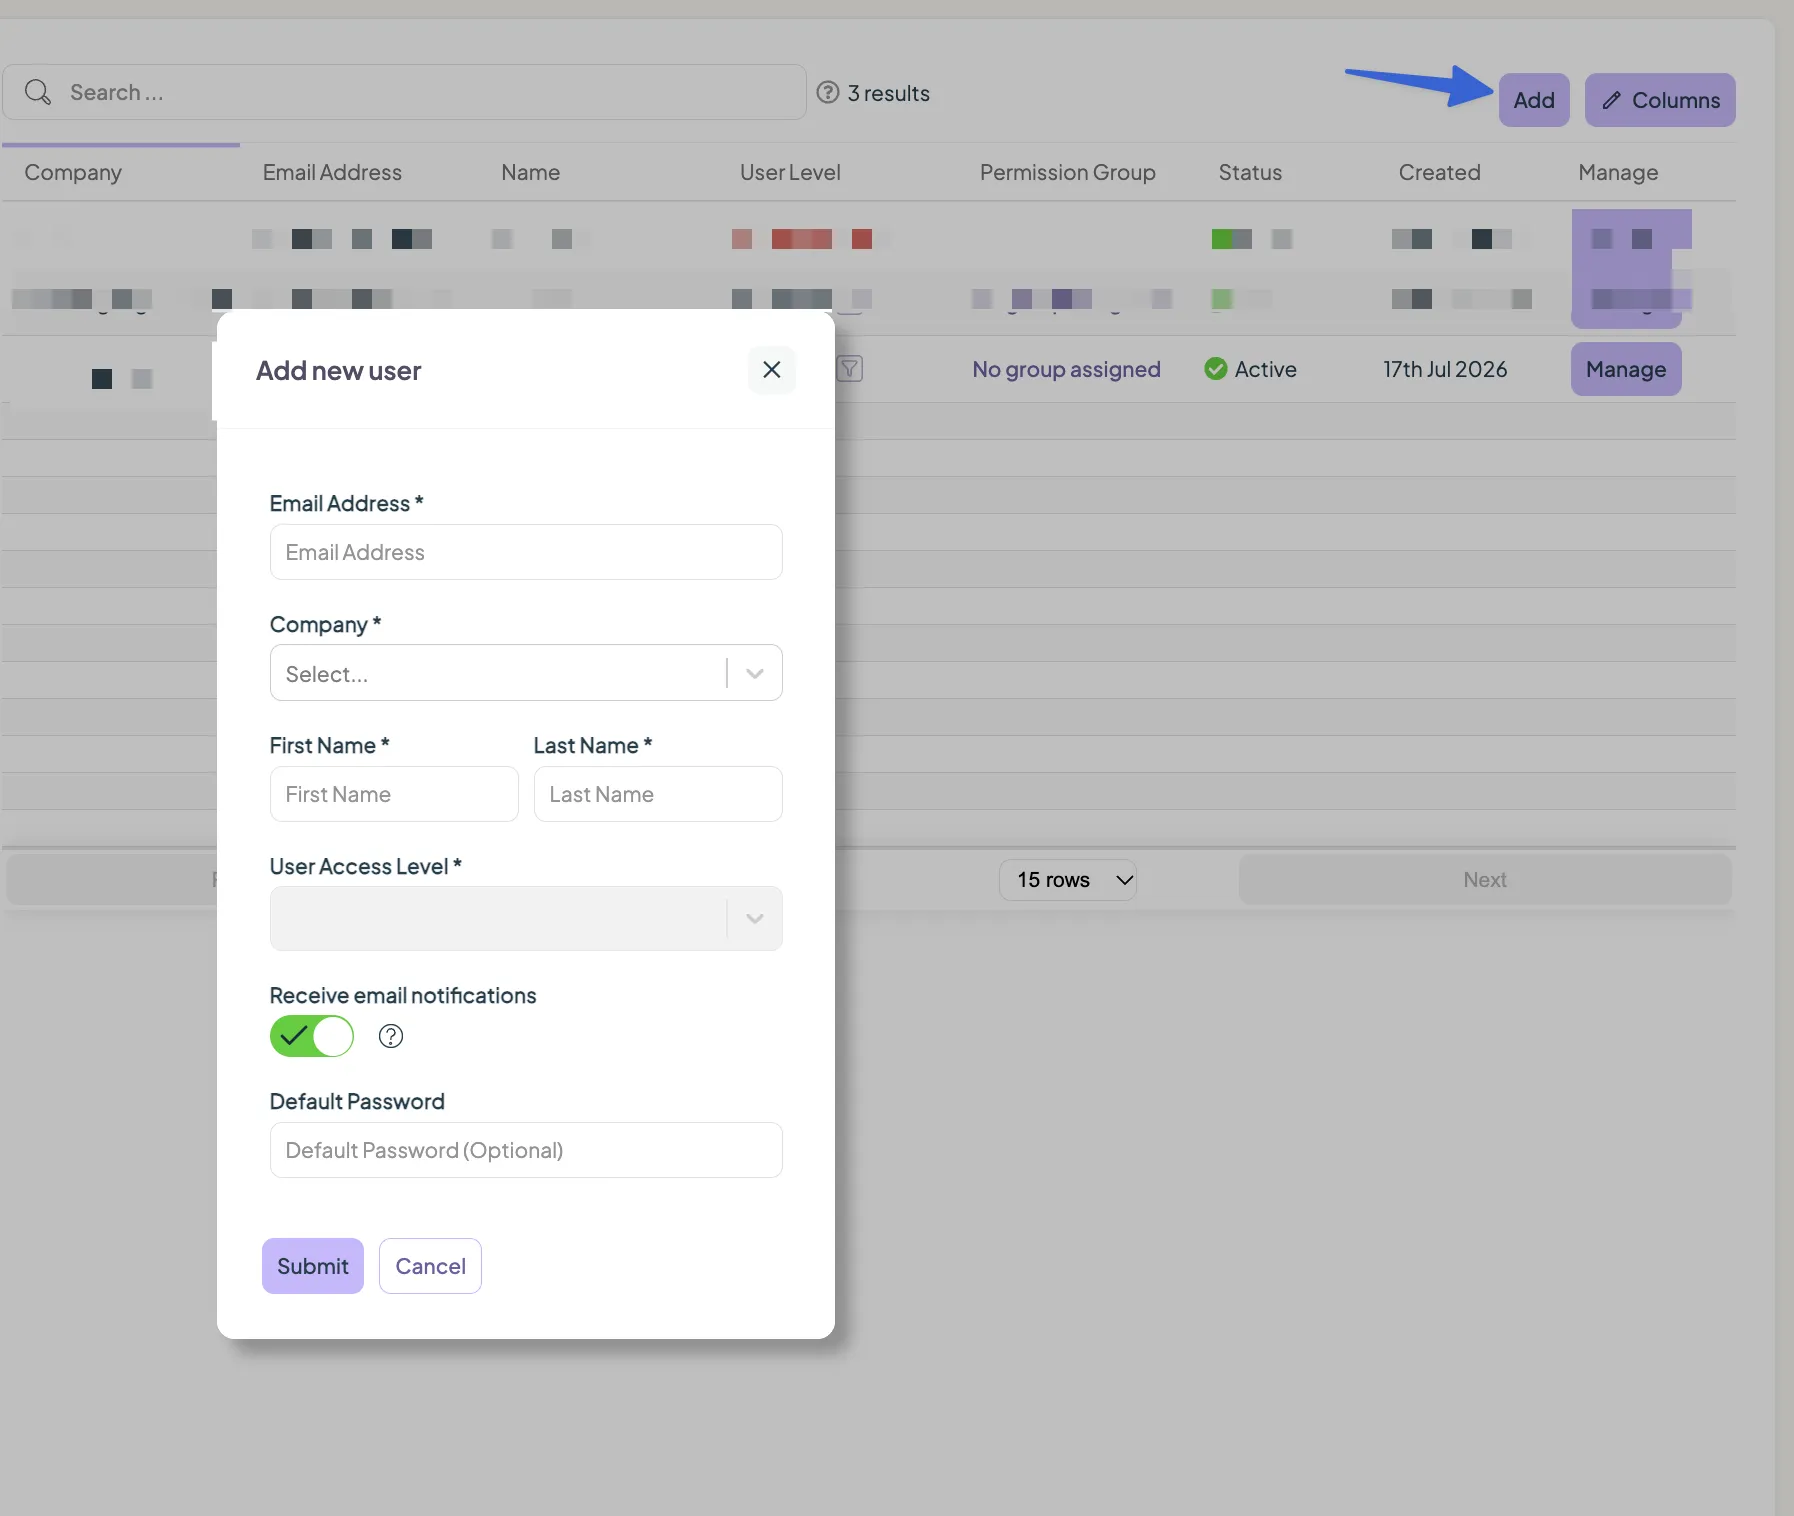This screenshot has width=1794, height=1516.
Task: Click the green Active status check icon
Action: tap(1216, 369)
